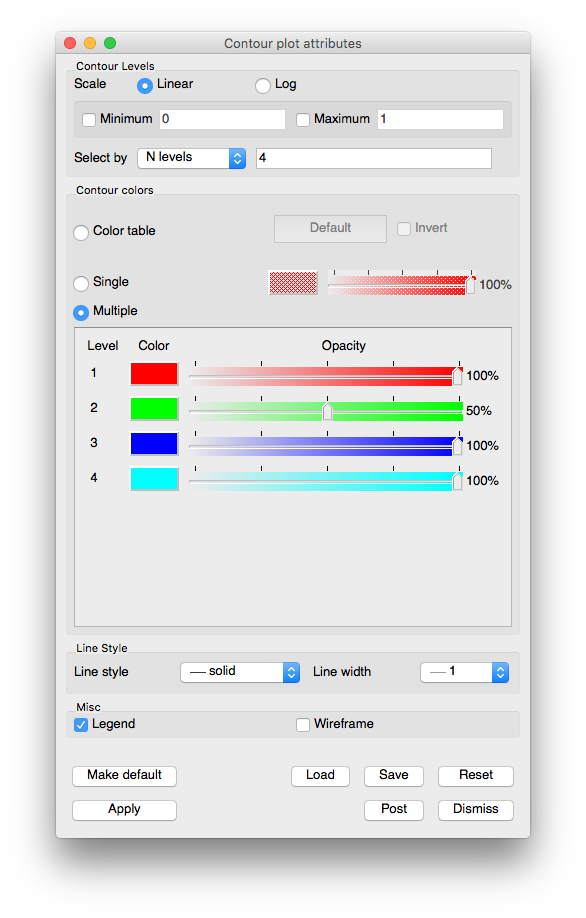Choose the Single color radio option
The width and height of the screenshot is (586, 918).
[x=81, y=283]
